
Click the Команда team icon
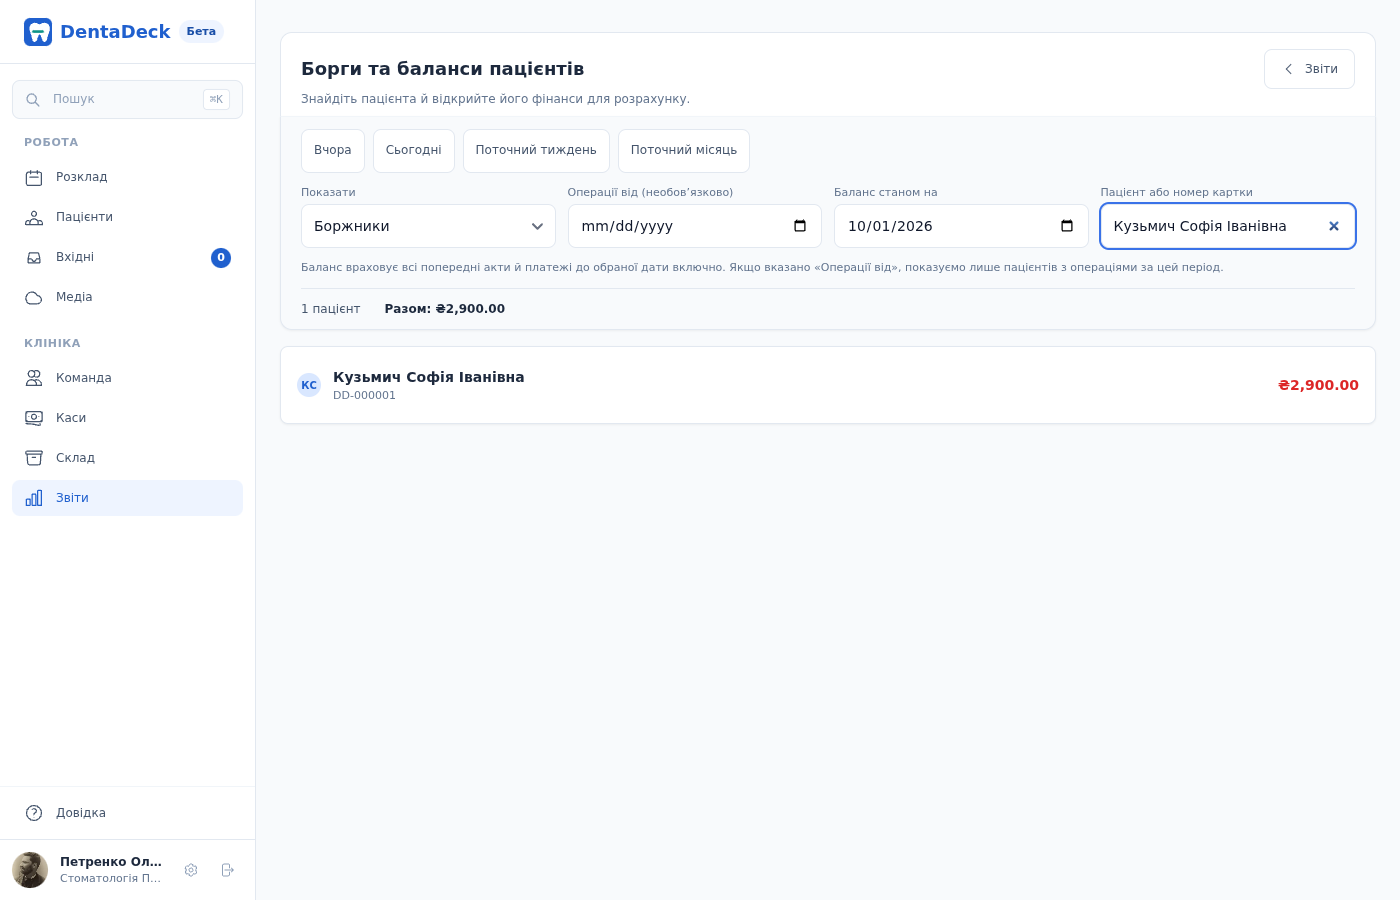(34, 378)
